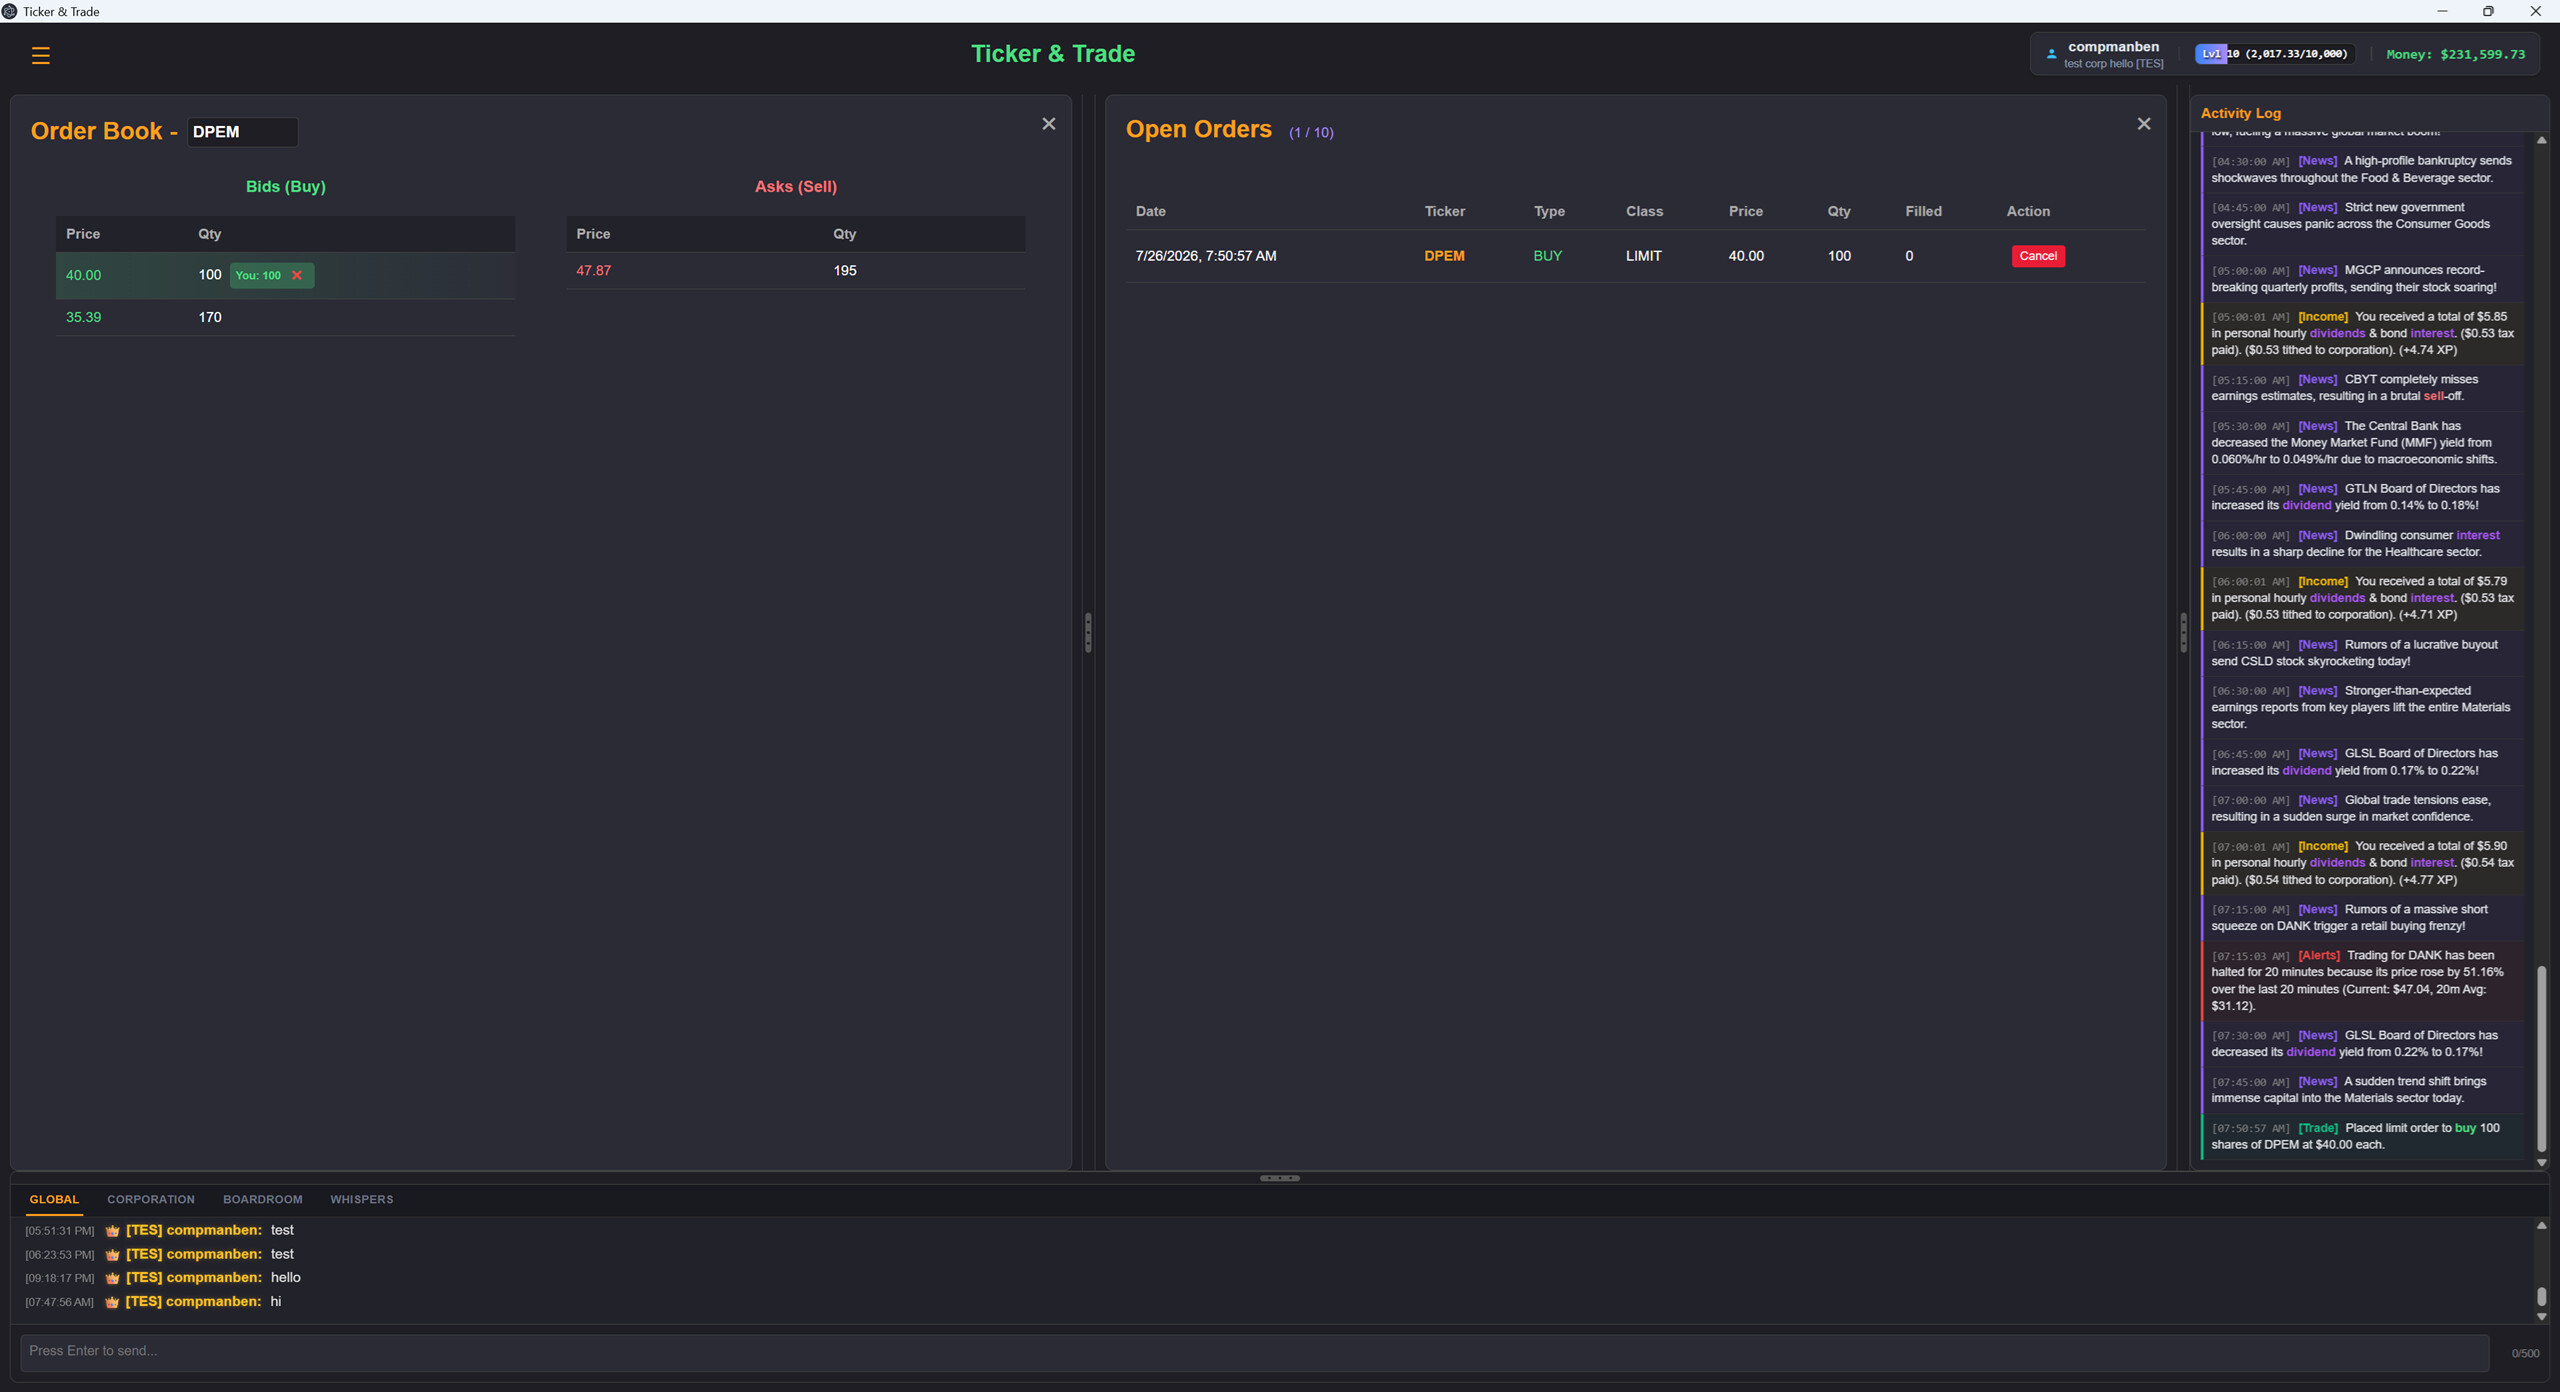Screen dimensions: 2560x1392
Task: Click the Price column header in Open Orders
Action: (x=1745, y=211)
